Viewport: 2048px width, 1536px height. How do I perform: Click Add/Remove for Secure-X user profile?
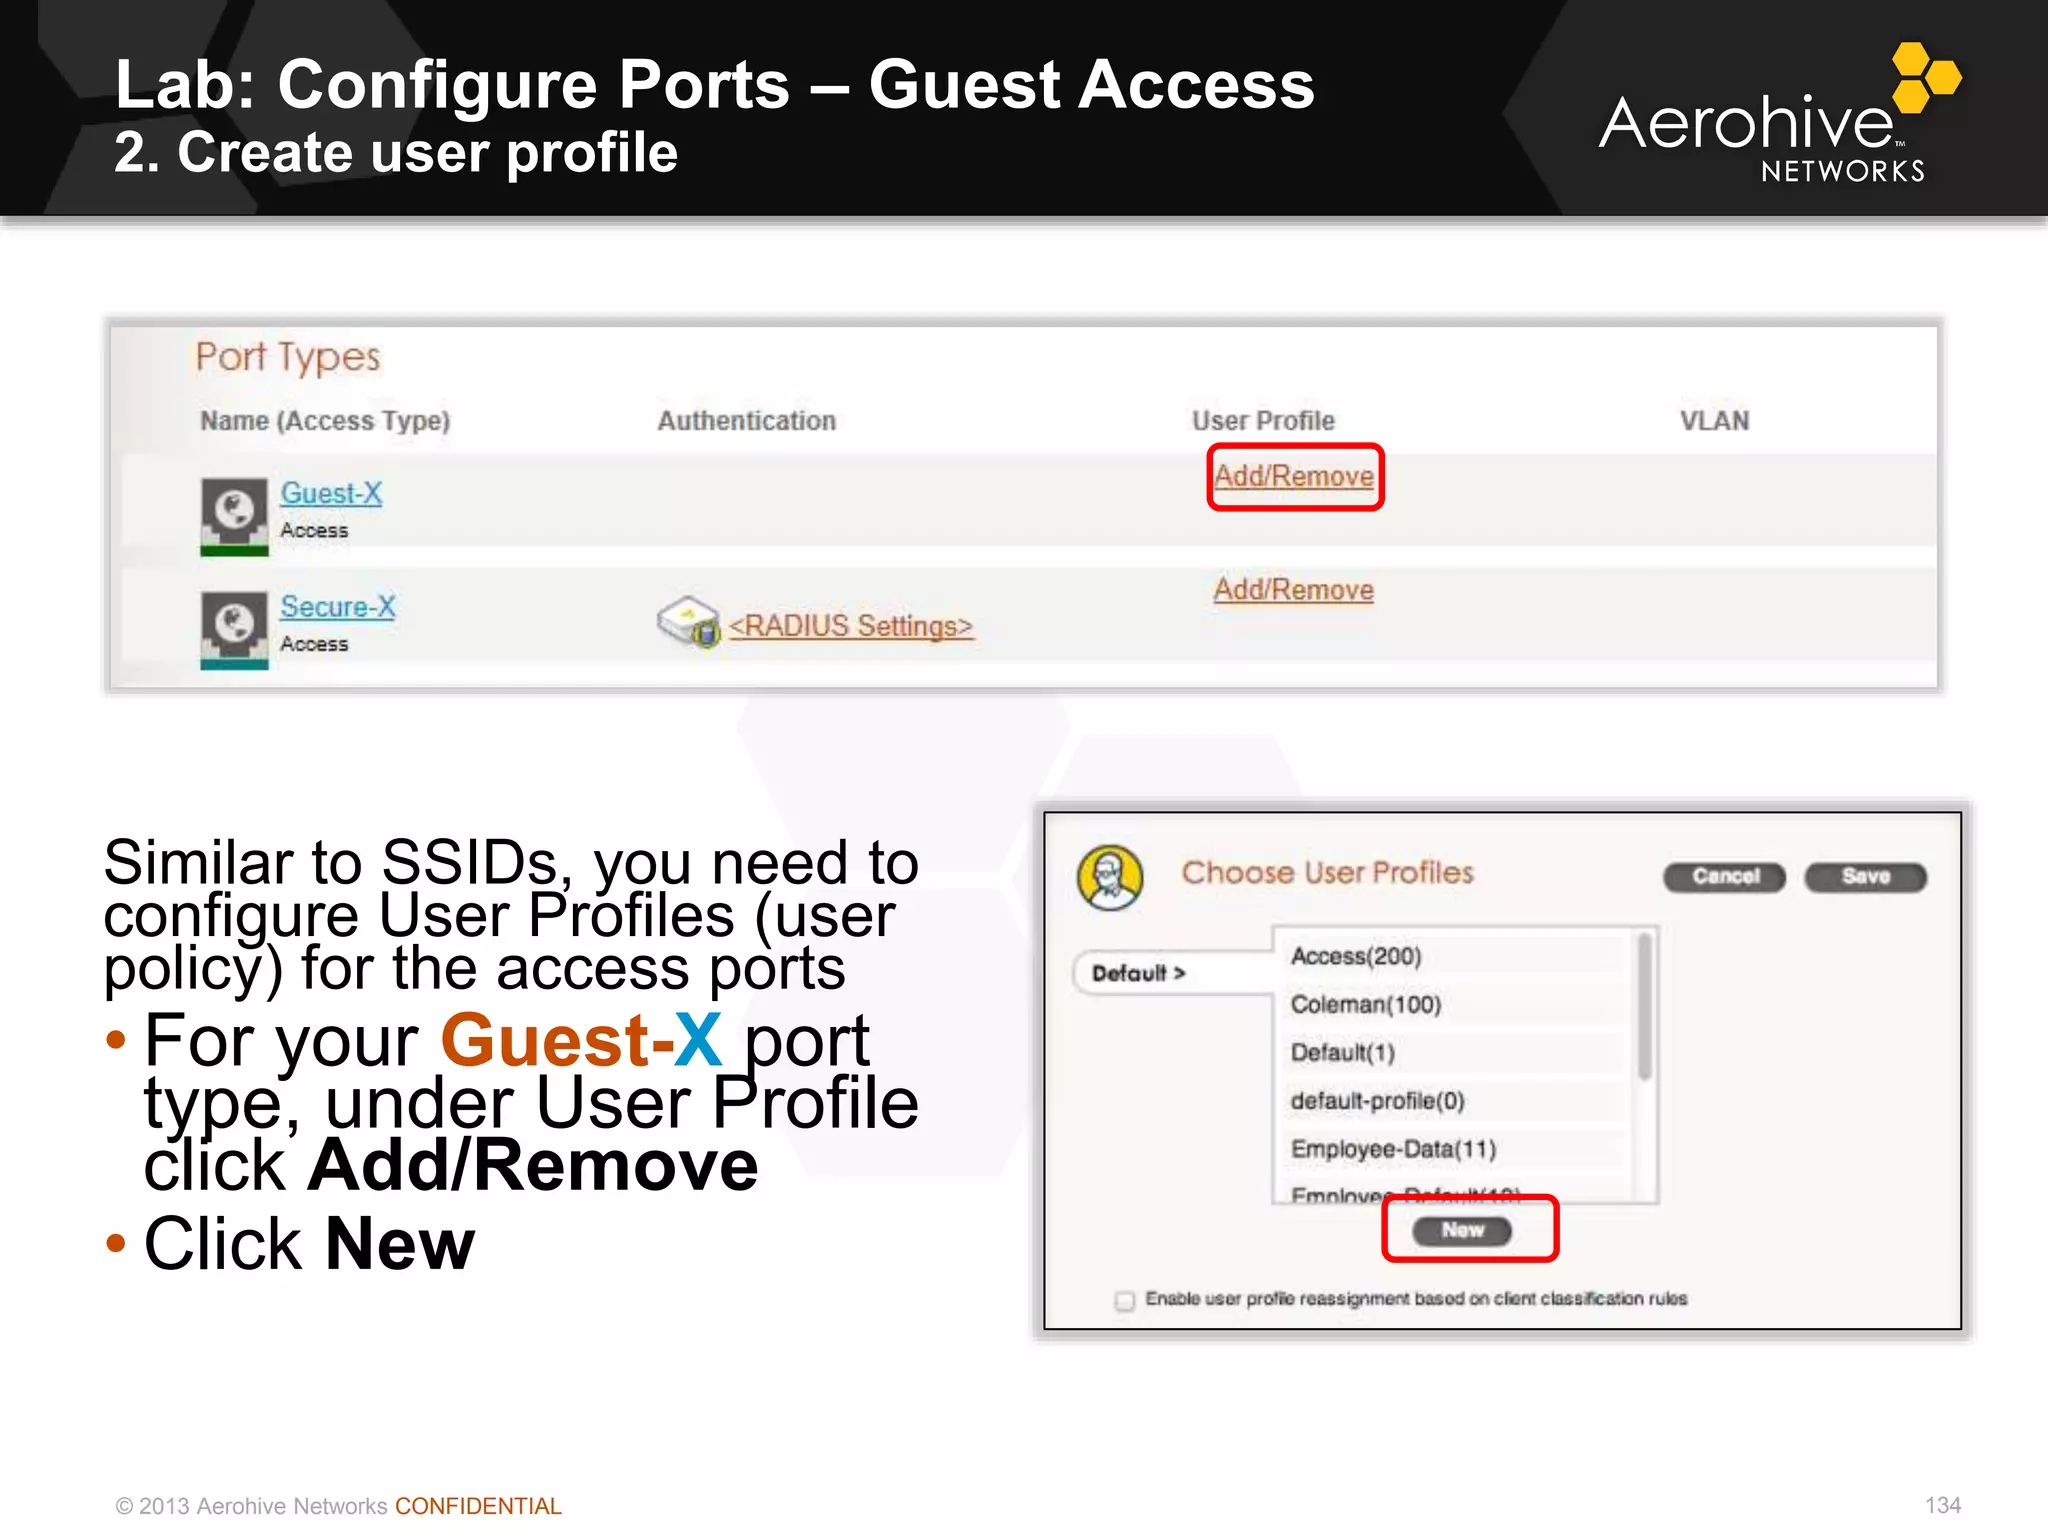coord(1294,590)
